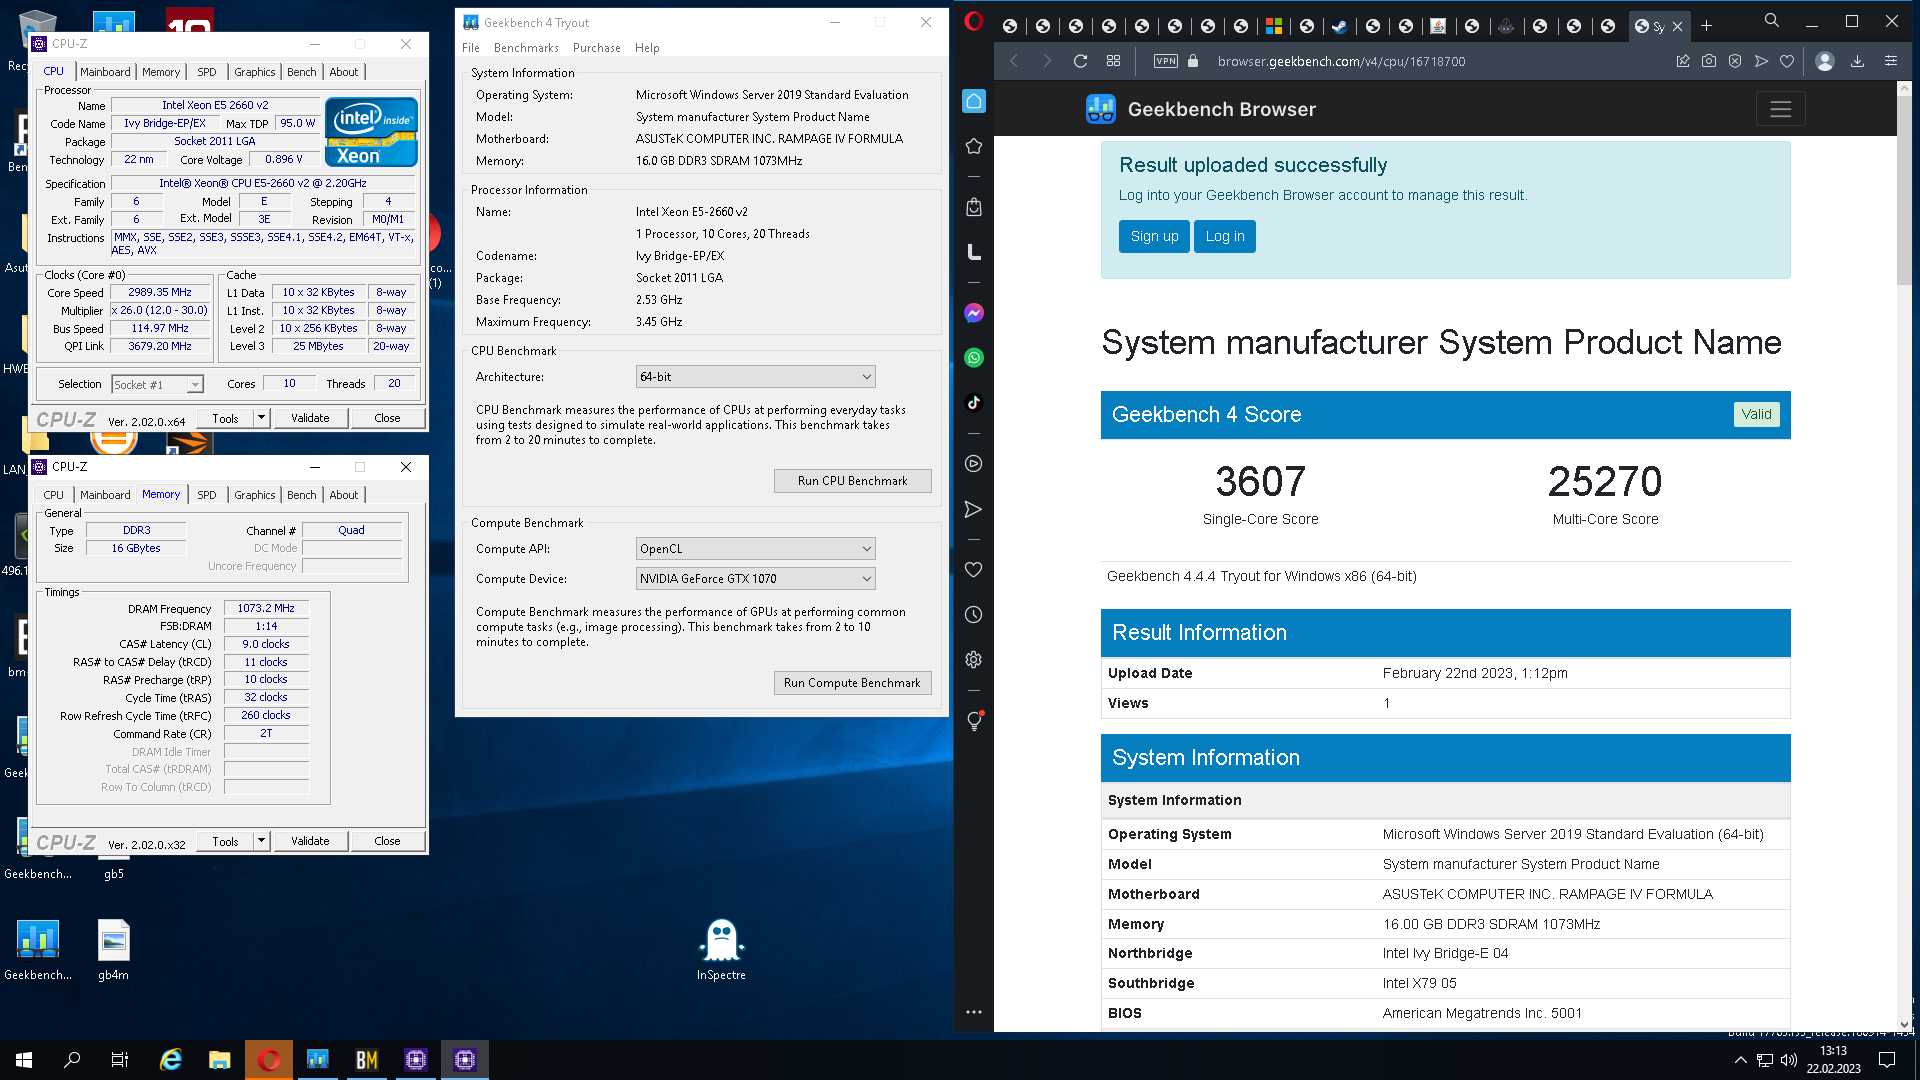
Task: Open Action Center notifications
Action: coord(1887,1060)
